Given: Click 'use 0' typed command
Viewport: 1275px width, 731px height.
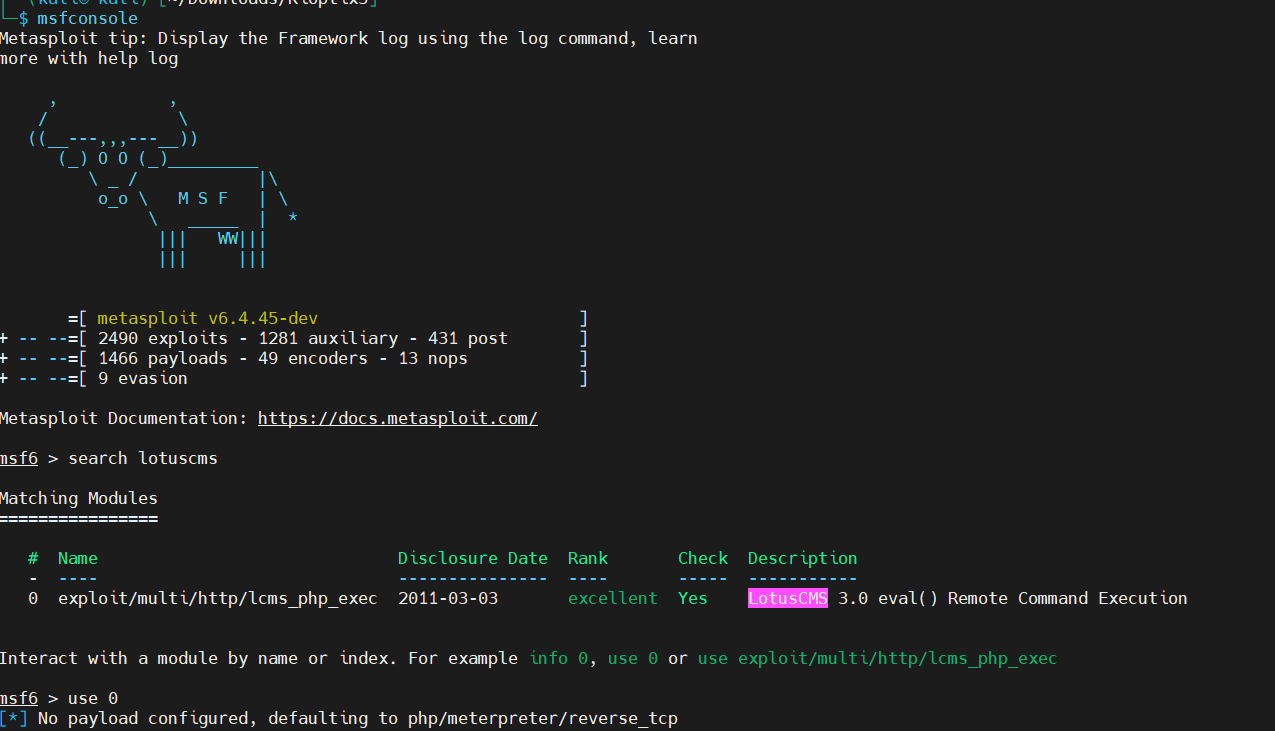Looking at the screenshot, I should (93, 698).
